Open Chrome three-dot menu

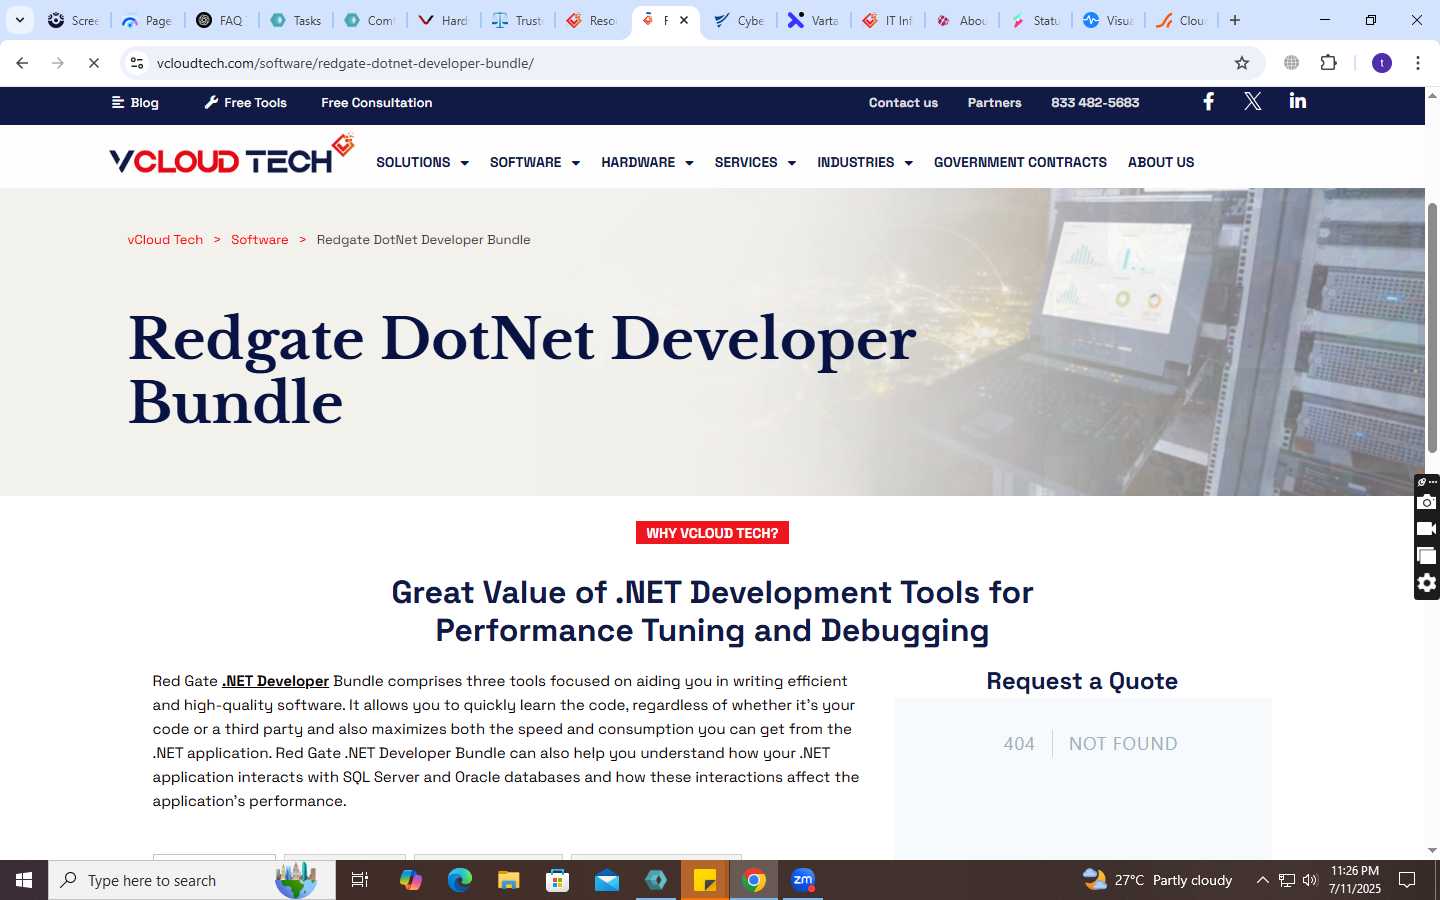[1418, 63]
